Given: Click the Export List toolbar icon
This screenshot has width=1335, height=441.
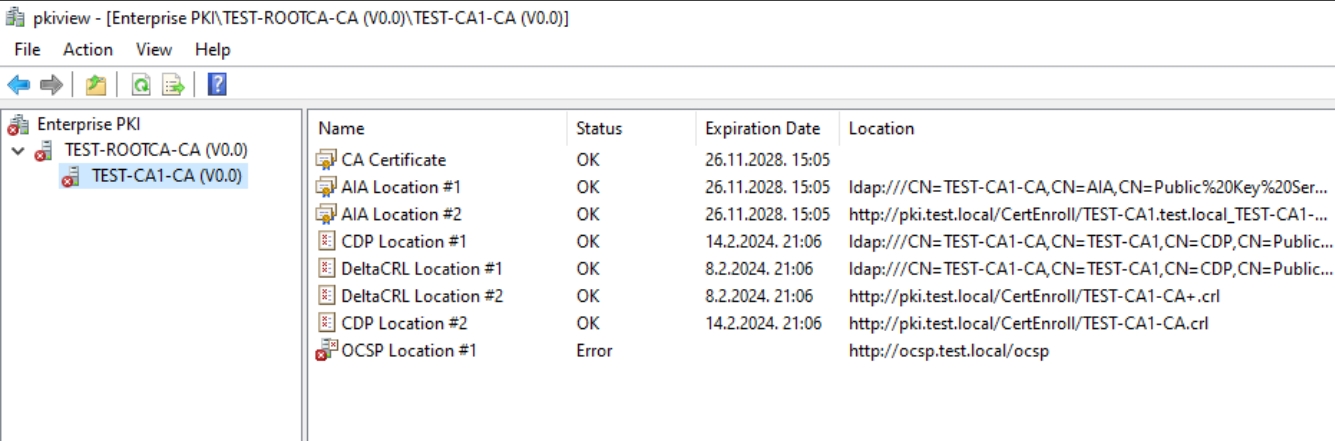Looking at the screenshot, I should [173, 86].
